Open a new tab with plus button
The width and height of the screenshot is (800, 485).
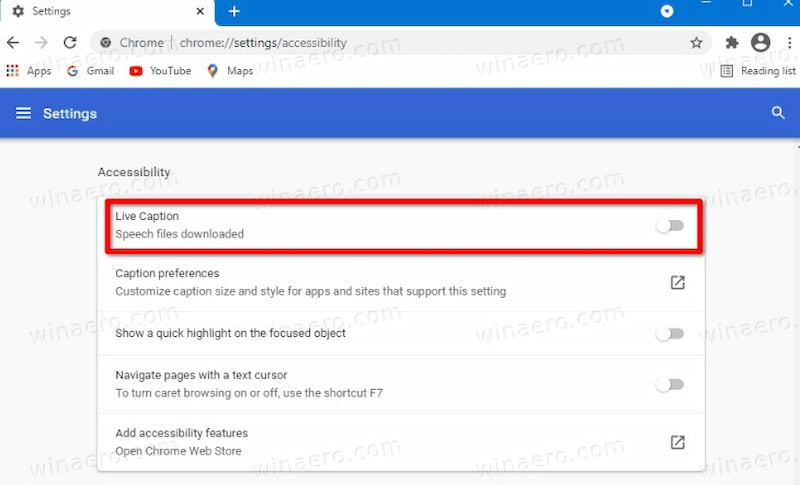[234, 11]
